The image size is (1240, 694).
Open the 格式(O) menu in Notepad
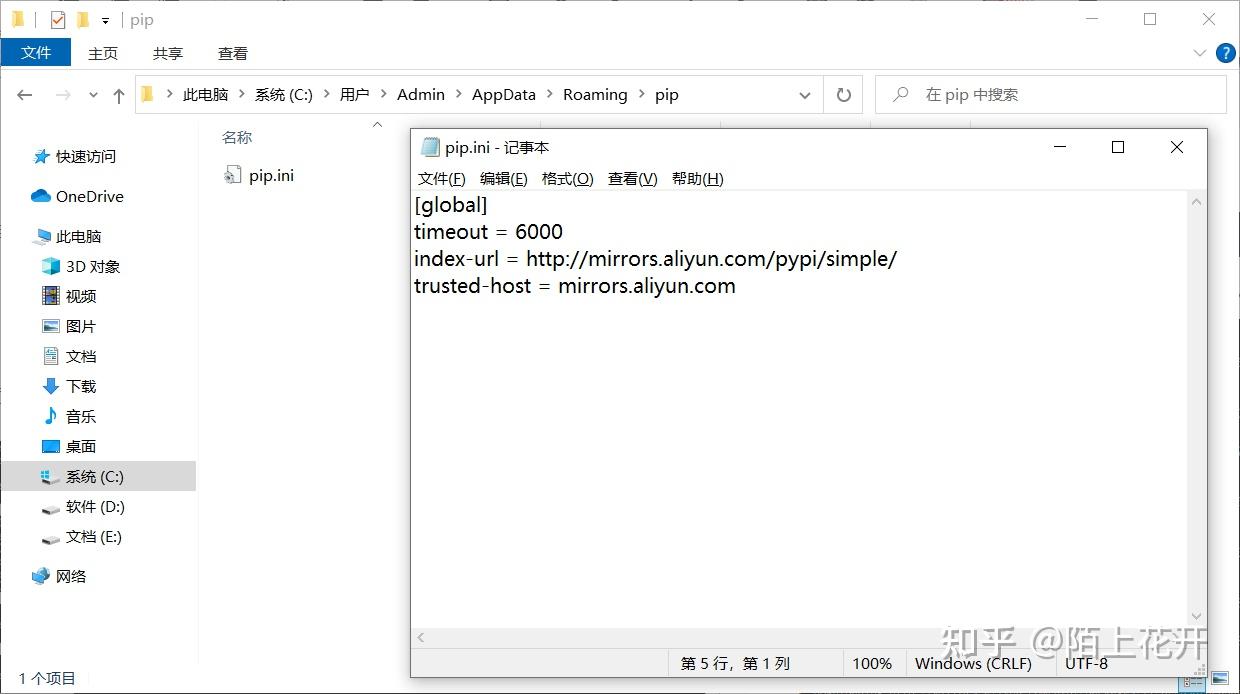(566, 178)
